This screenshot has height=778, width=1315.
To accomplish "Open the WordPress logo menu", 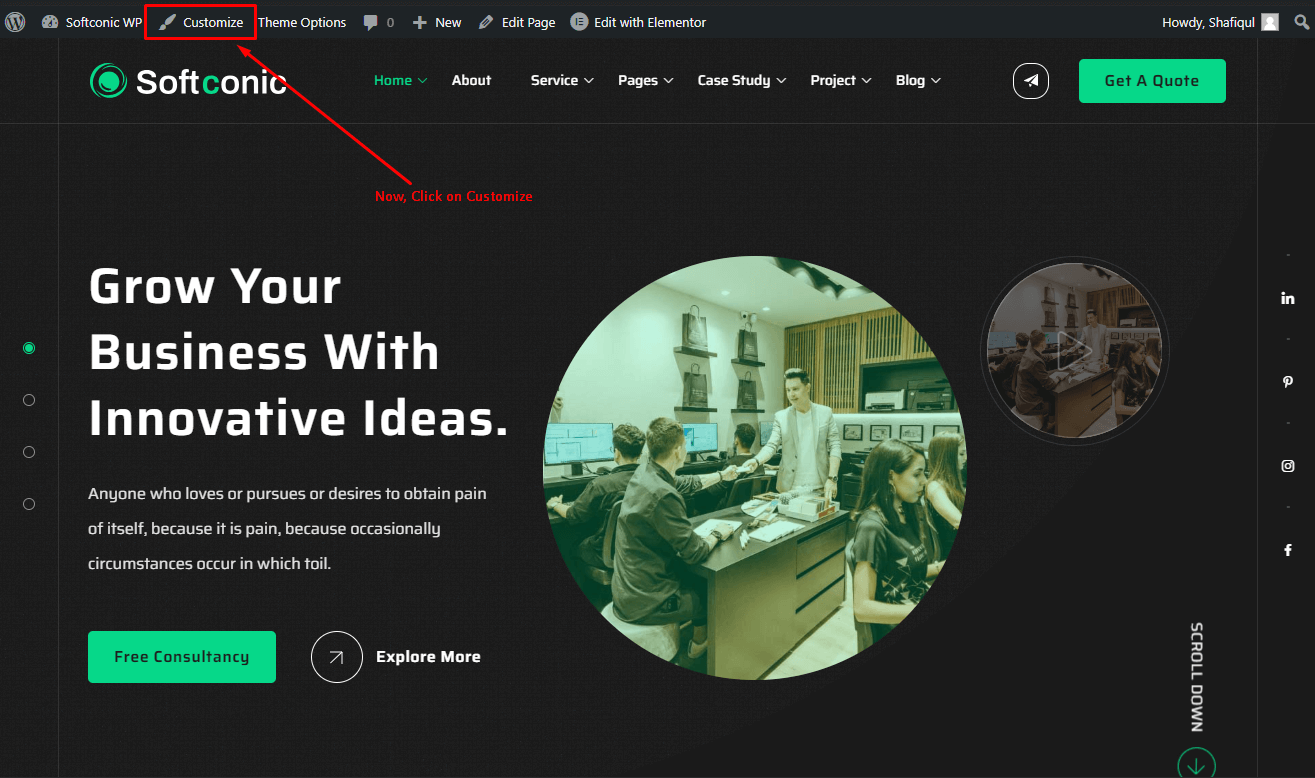I will 15,22.
